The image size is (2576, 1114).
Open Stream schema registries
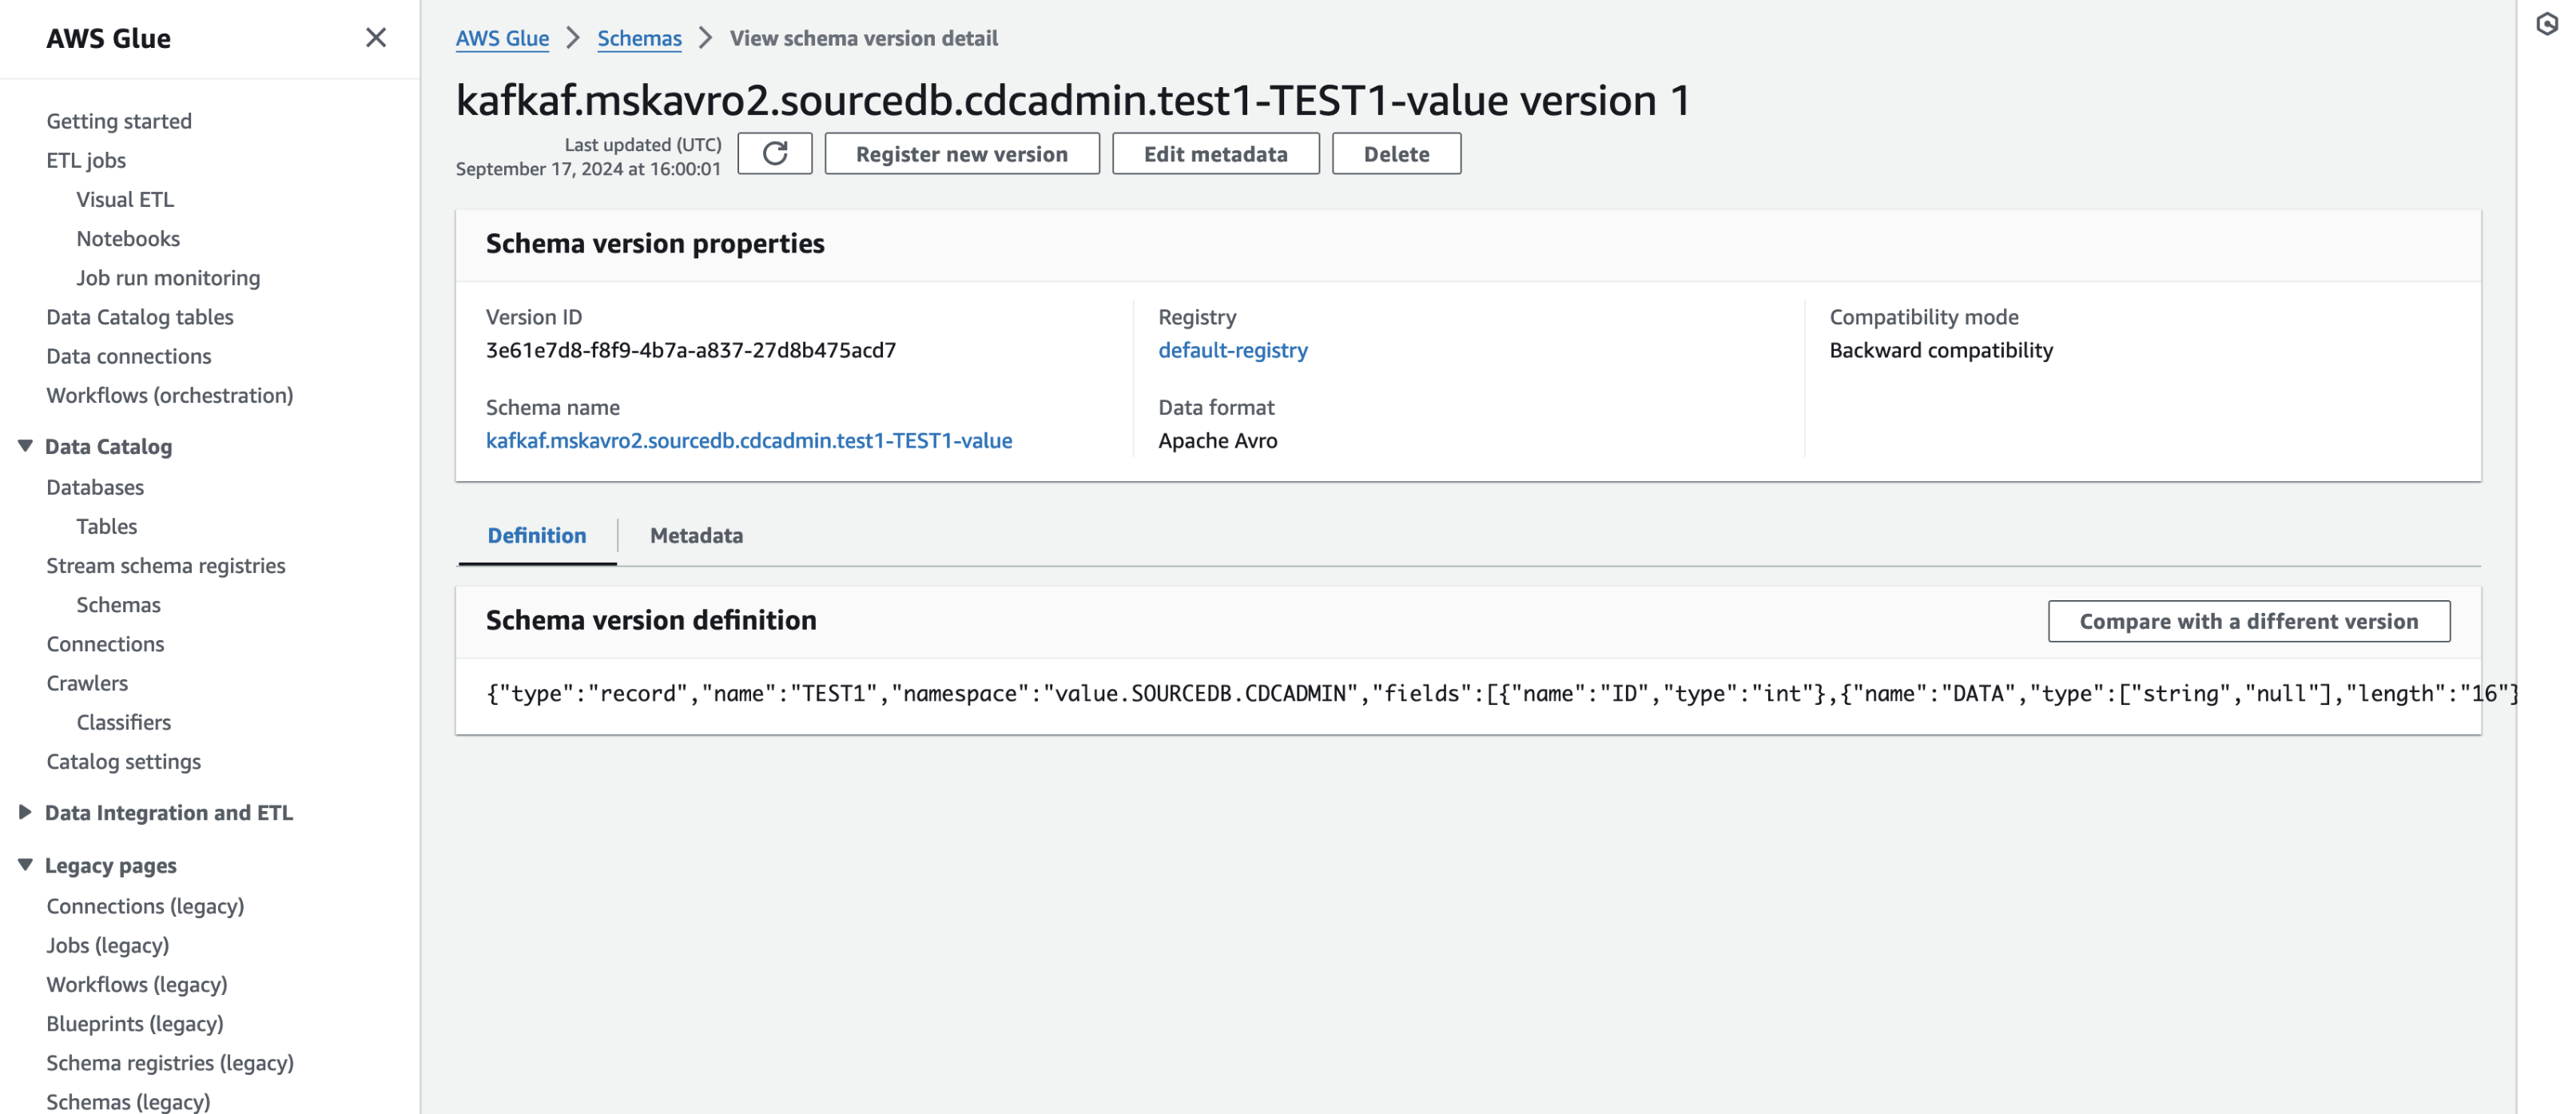point(166,565)
